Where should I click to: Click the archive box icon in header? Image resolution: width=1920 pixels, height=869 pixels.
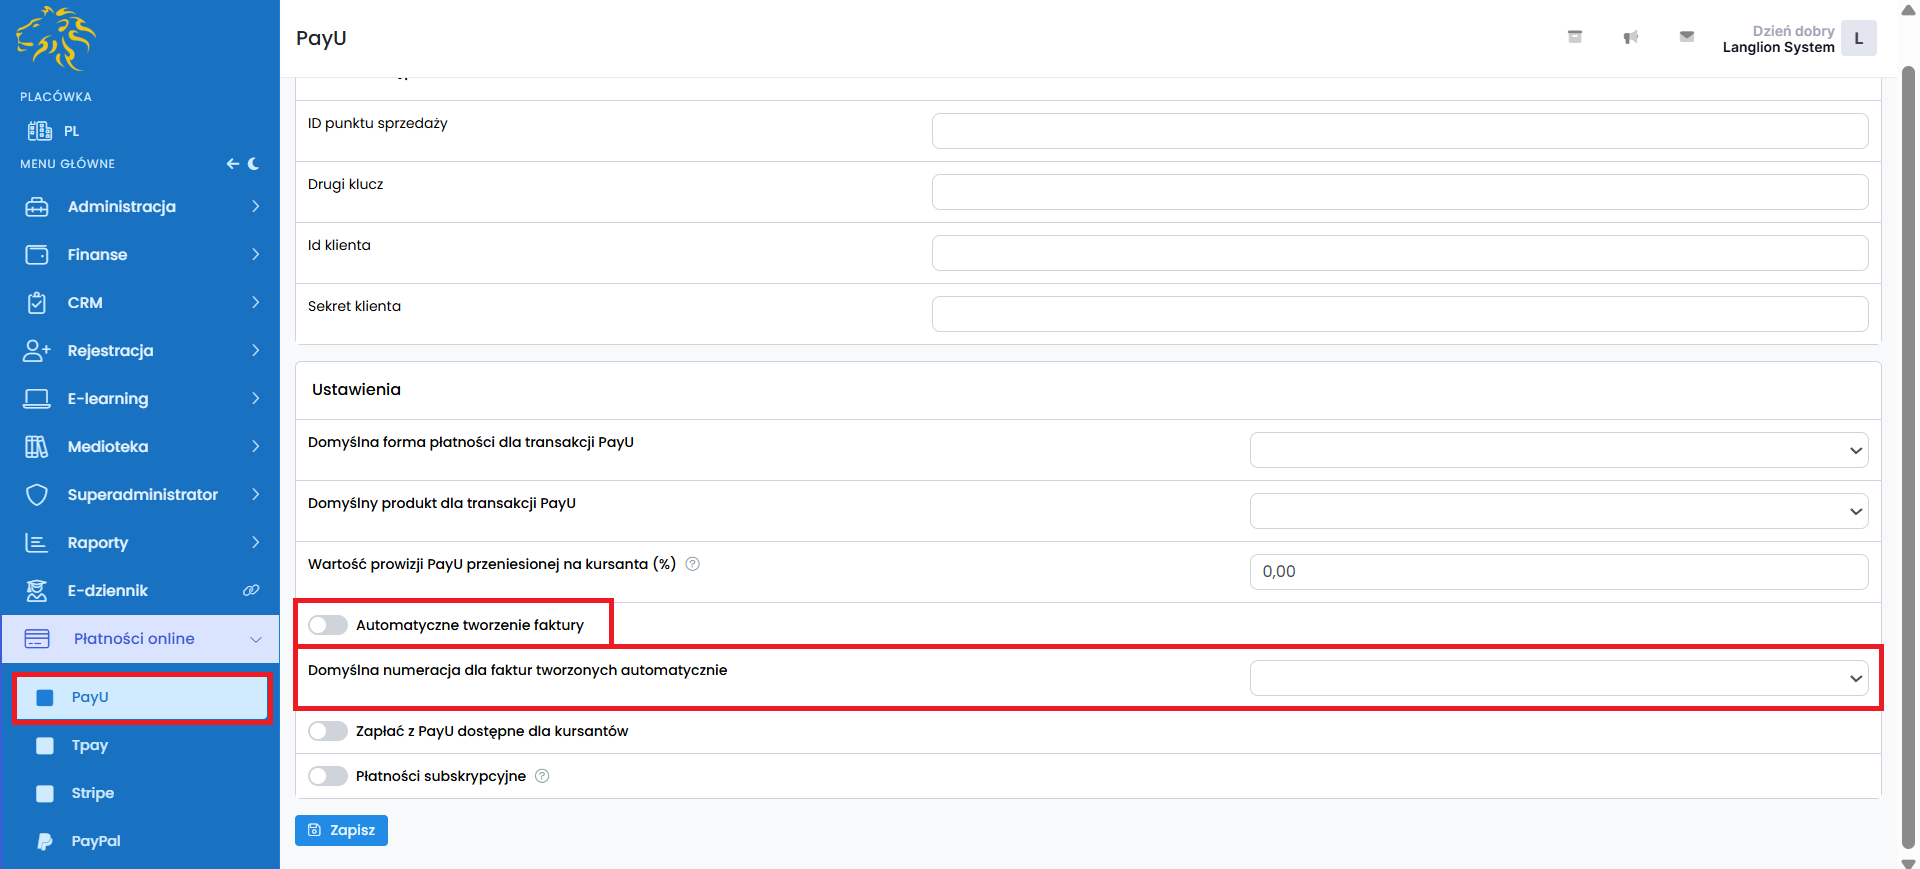tap(1574, 37)
